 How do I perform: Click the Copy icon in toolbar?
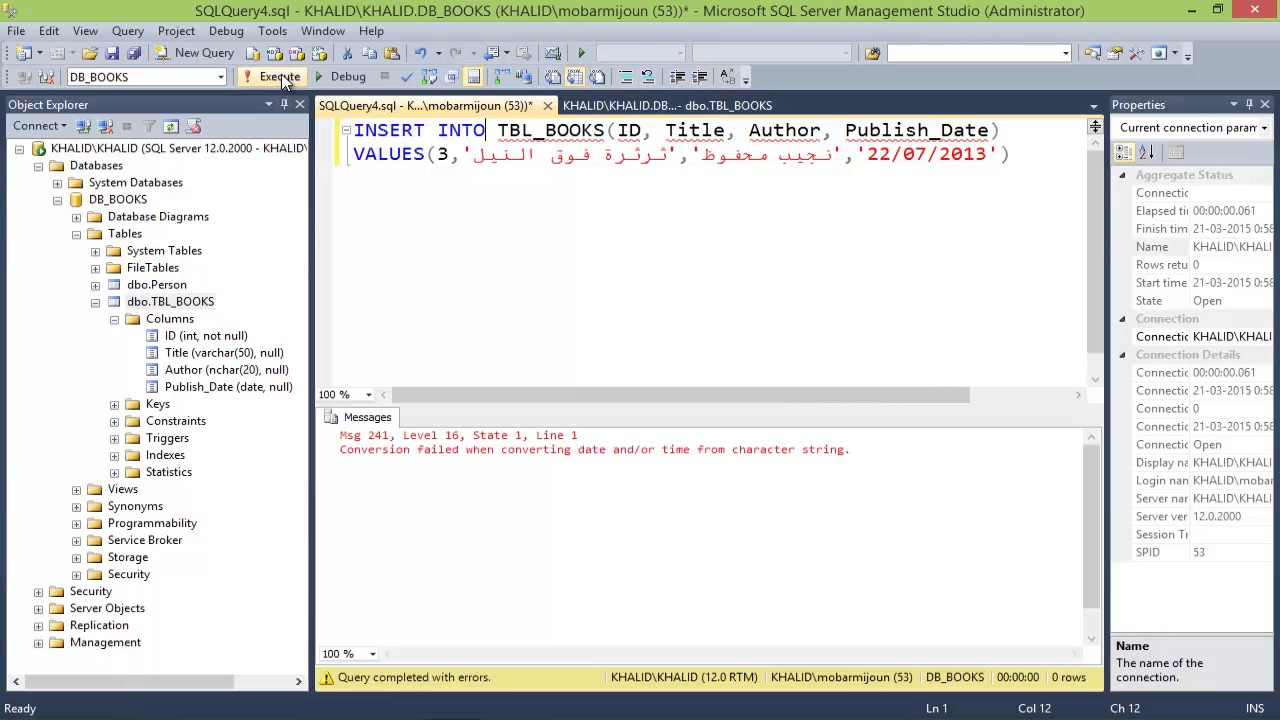pyautogui.click(x=369, y=53)
